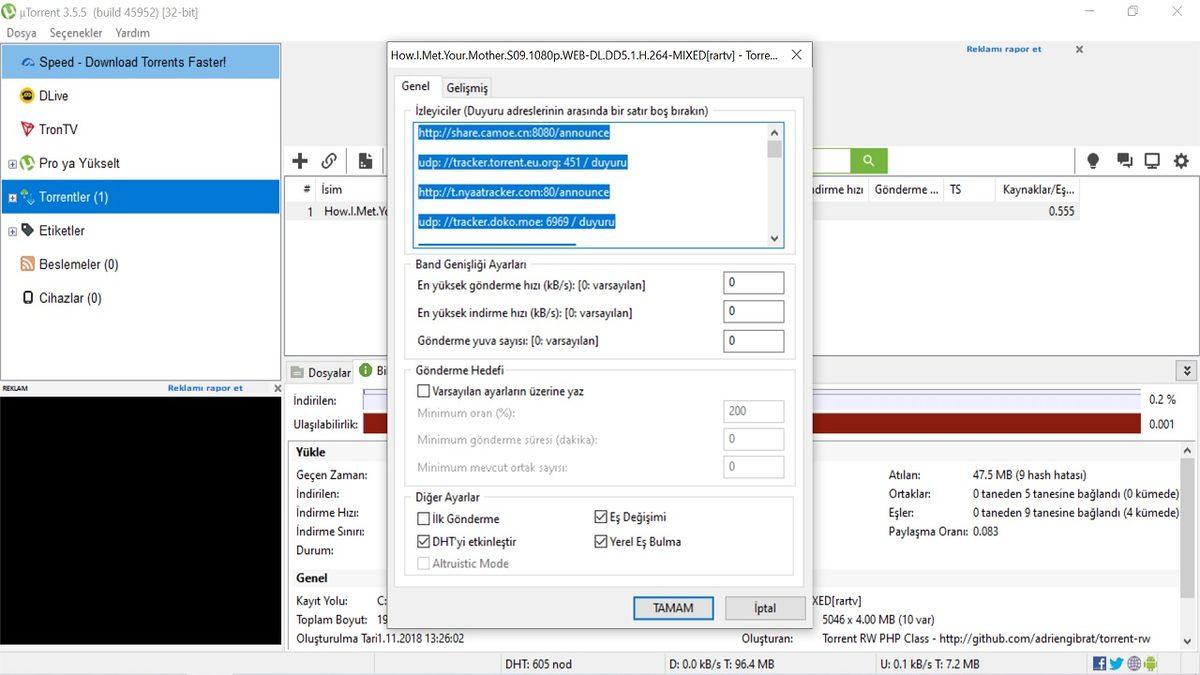Click the Twitter icon in the status bar
1200x675 pixels.
1117,662
